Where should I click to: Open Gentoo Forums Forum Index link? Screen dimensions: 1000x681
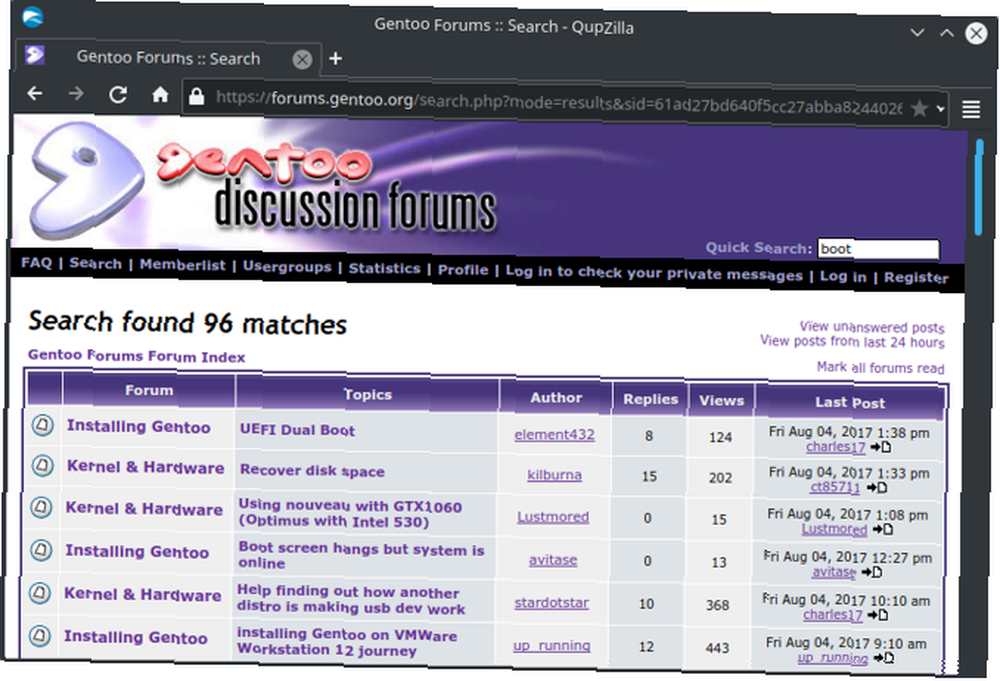[136, 356]
